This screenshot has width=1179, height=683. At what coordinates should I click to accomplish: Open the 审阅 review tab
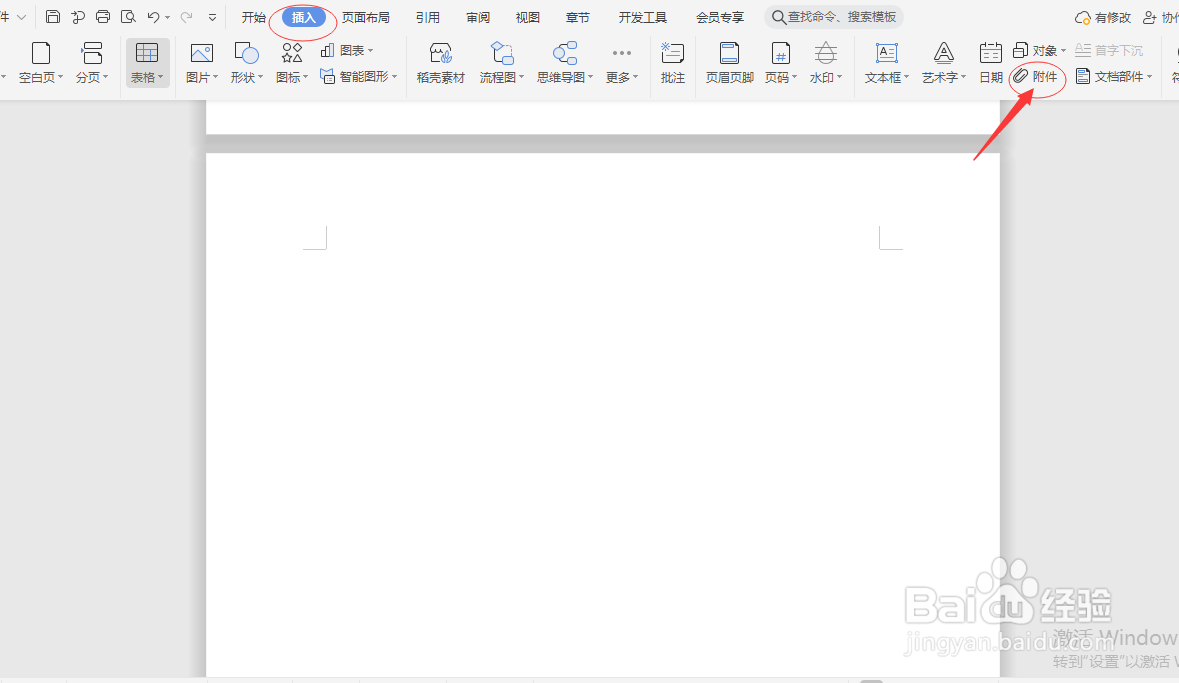tap(477, 16)
